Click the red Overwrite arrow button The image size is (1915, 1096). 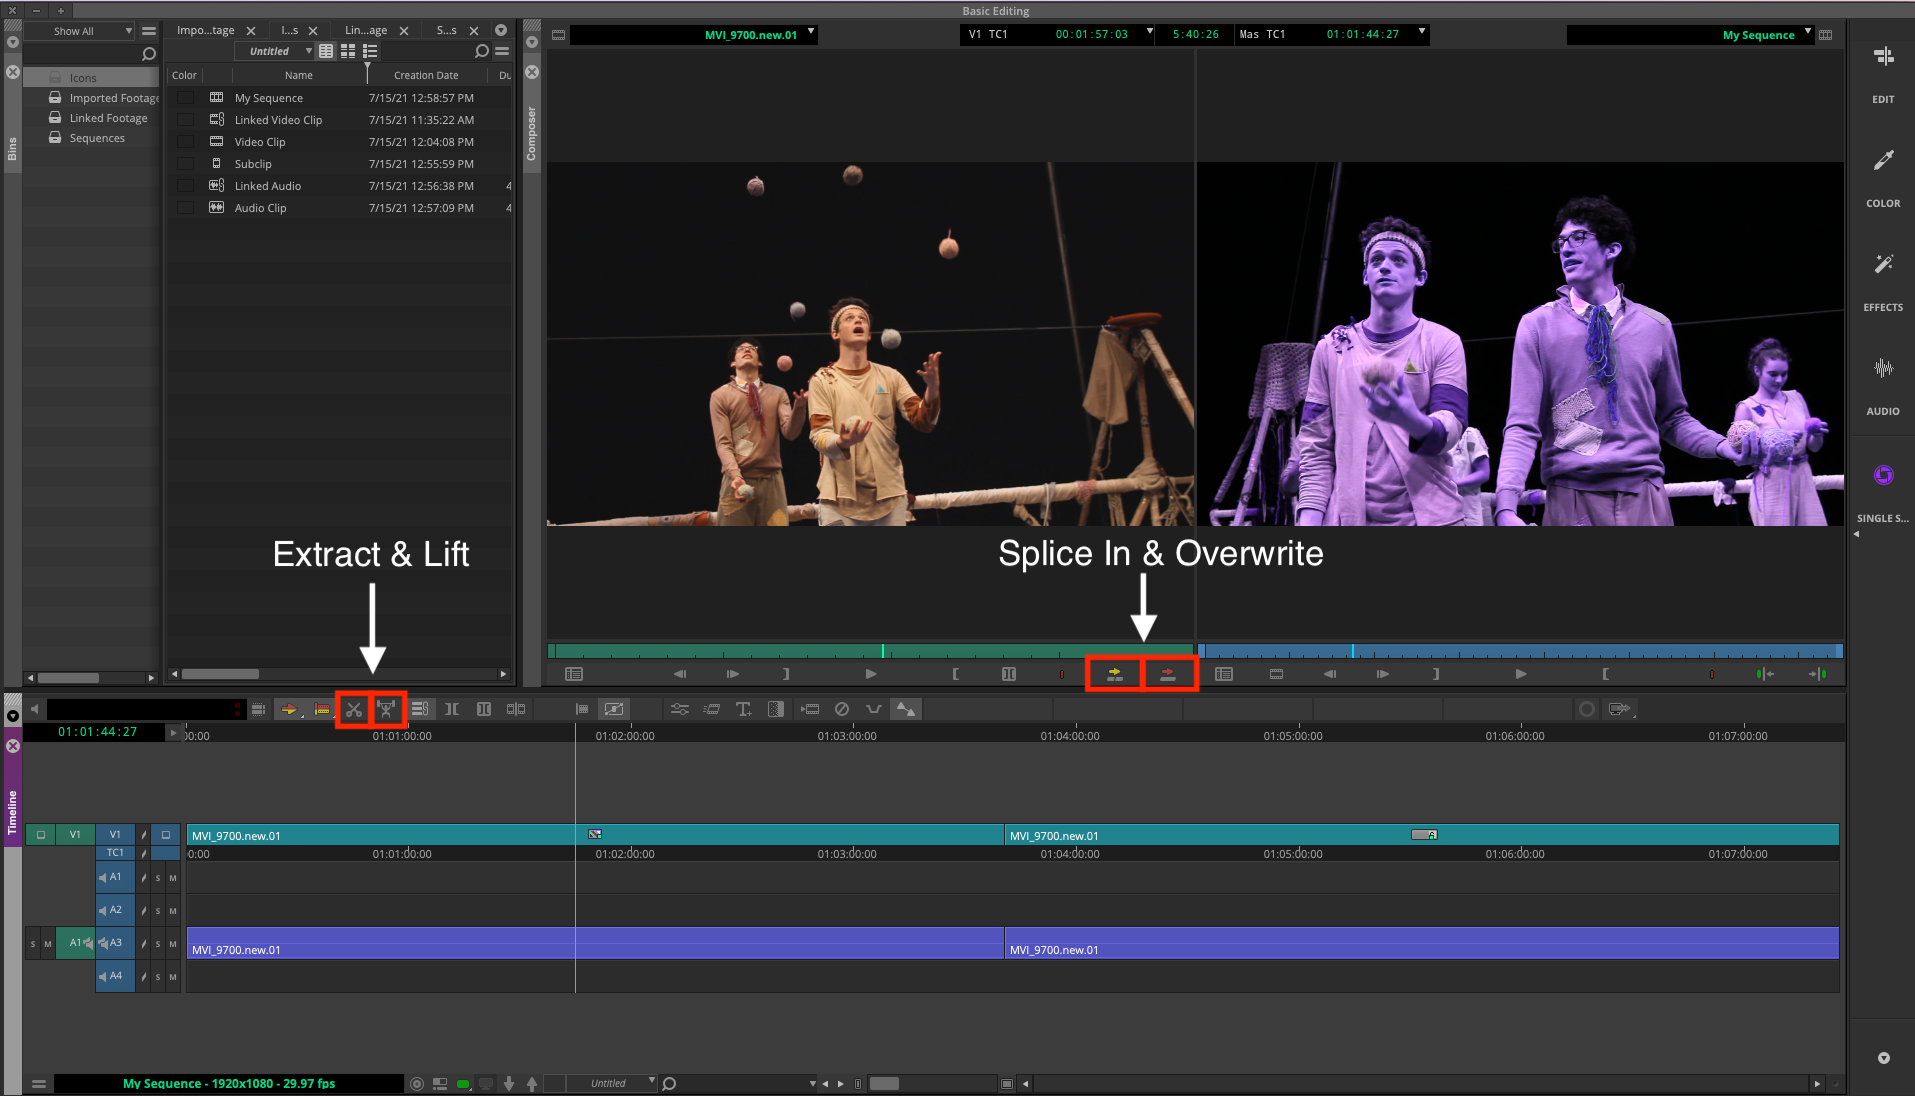(x=1167, y=674)
